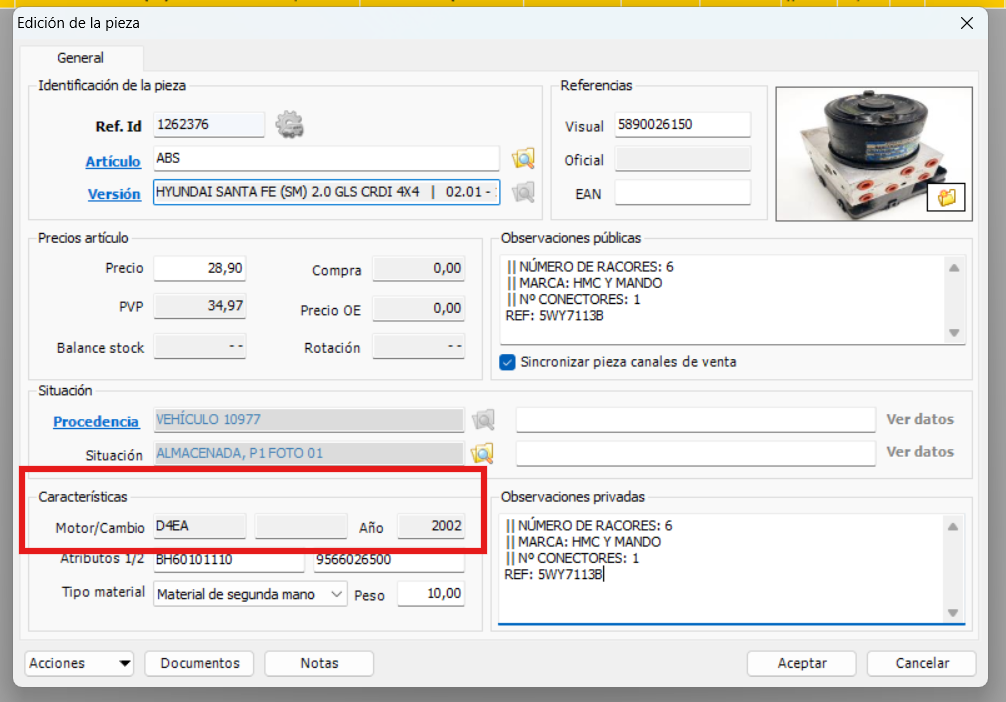Follow the Artículo hyperlink

click(113, 161)
